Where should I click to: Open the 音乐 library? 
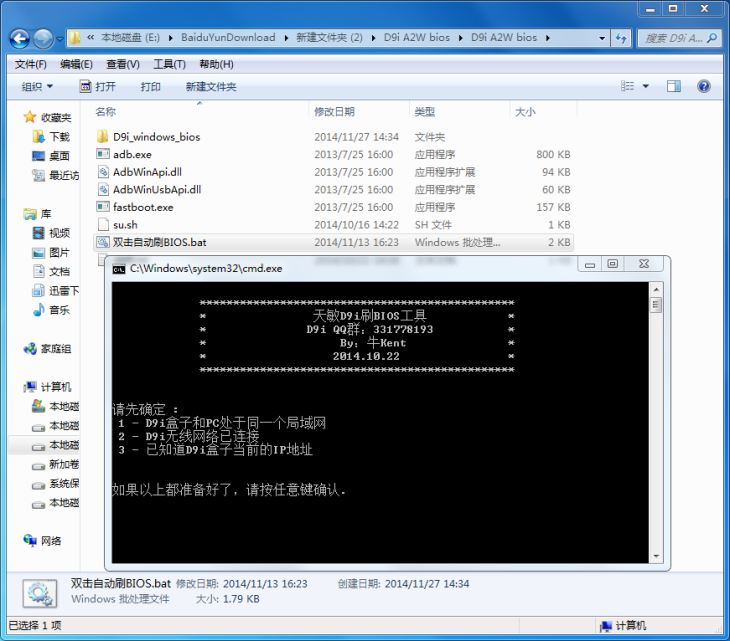tap(51, 310)
